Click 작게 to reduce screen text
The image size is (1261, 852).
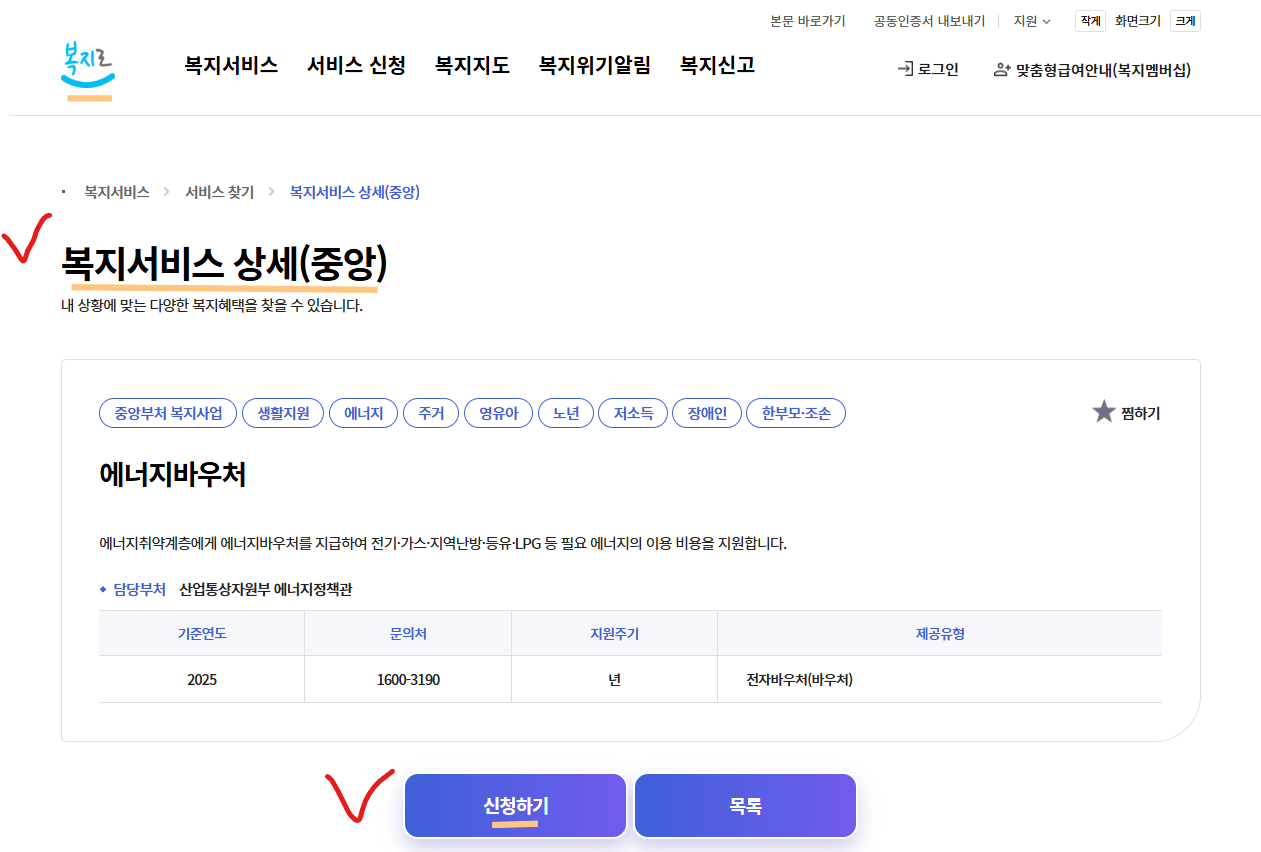click(1090, 20)
